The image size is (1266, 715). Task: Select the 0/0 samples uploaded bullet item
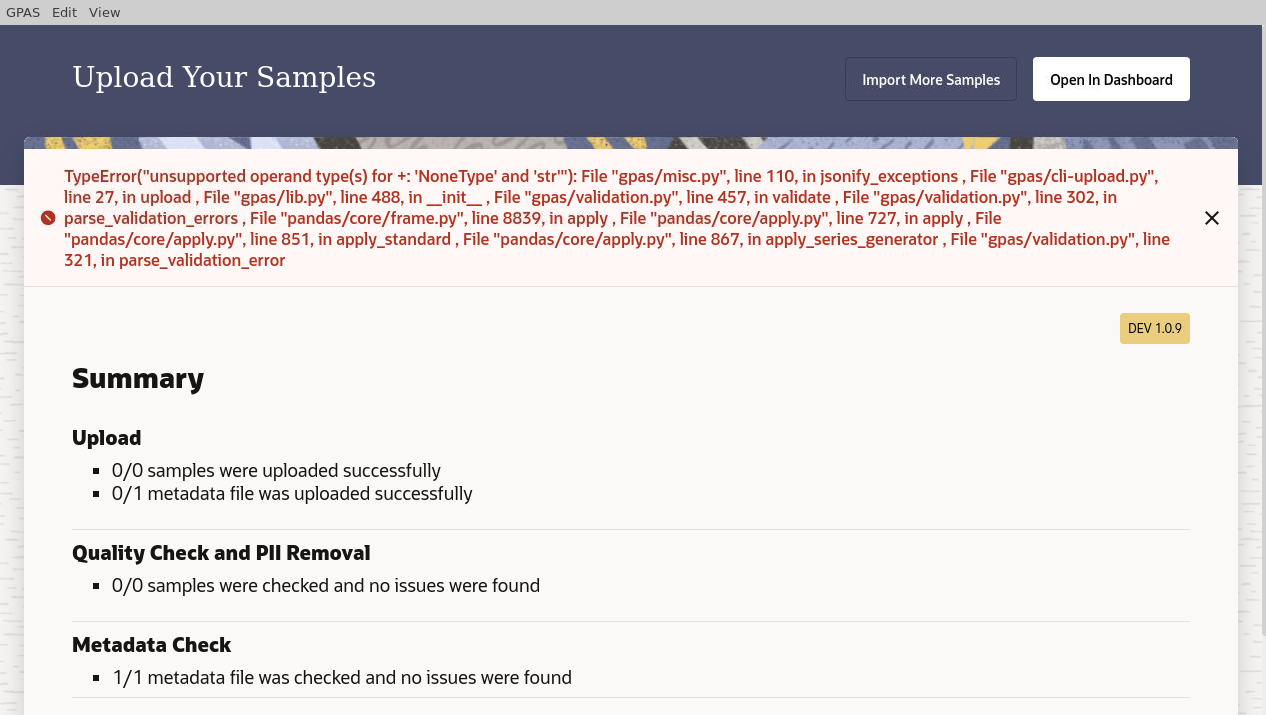click(276, 470)
